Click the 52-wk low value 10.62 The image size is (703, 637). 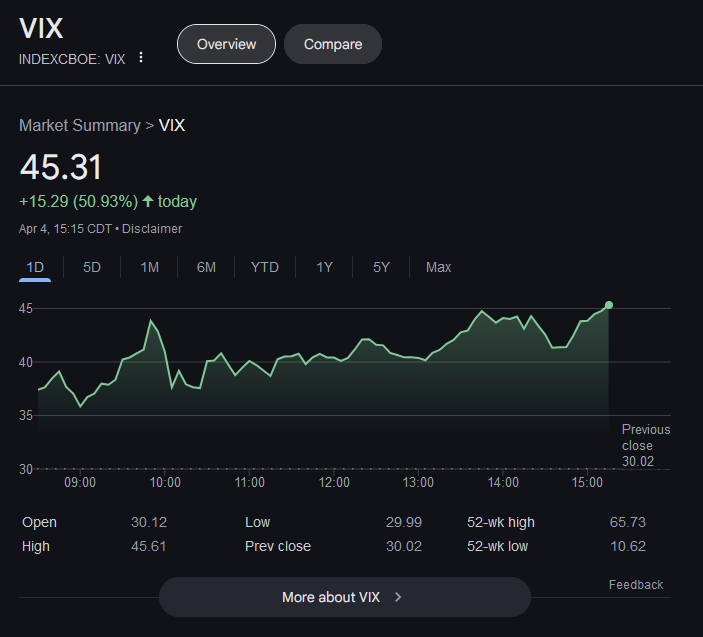(628, 546)
